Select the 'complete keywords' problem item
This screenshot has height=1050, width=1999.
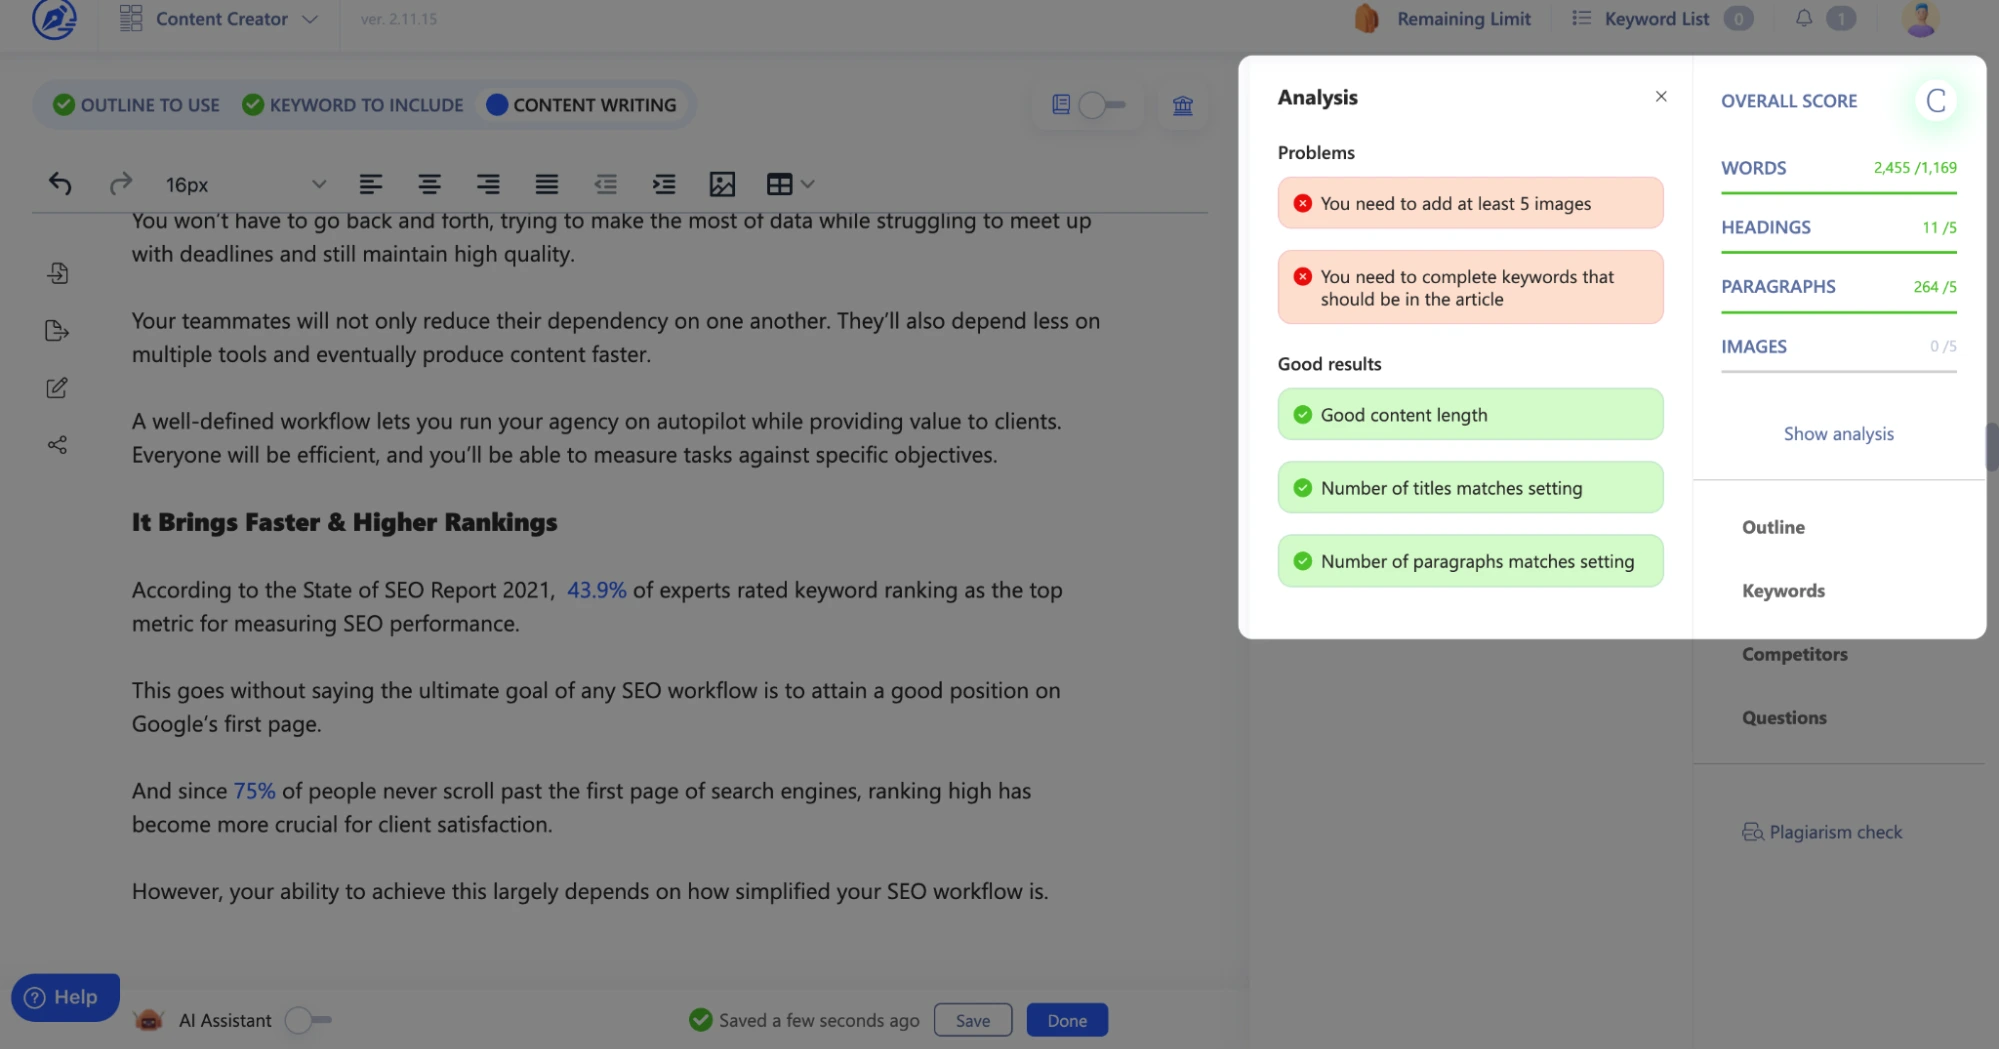[1470, 288]
